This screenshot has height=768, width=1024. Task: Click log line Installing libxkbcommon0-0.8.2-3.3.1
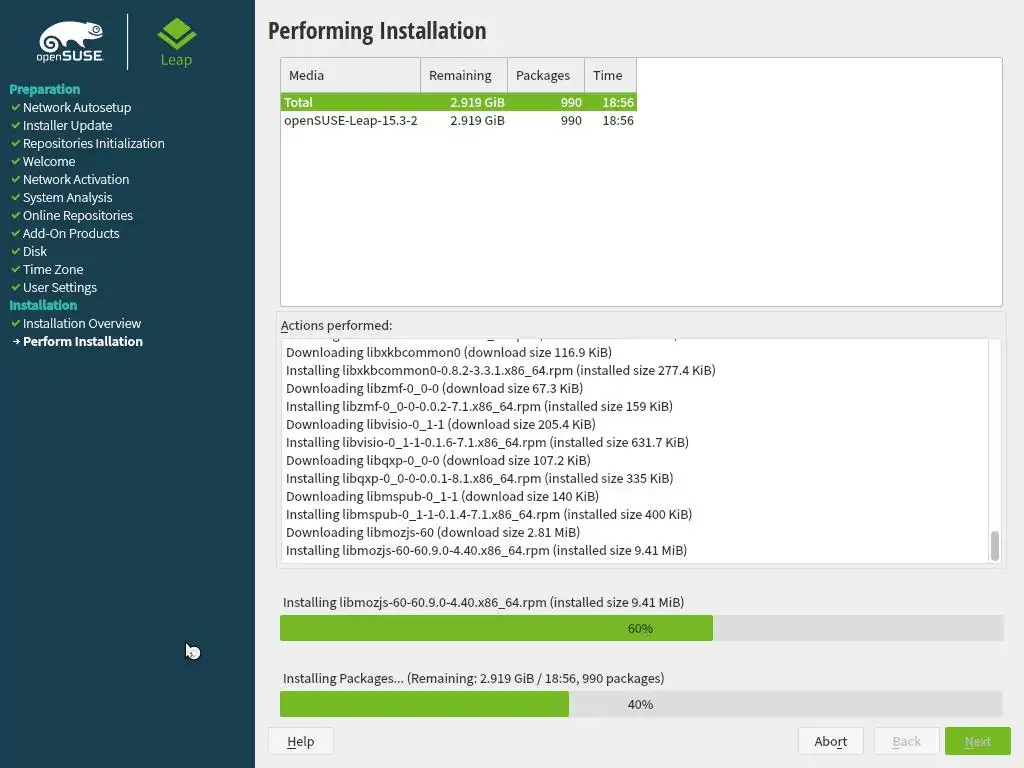[500, 370]
